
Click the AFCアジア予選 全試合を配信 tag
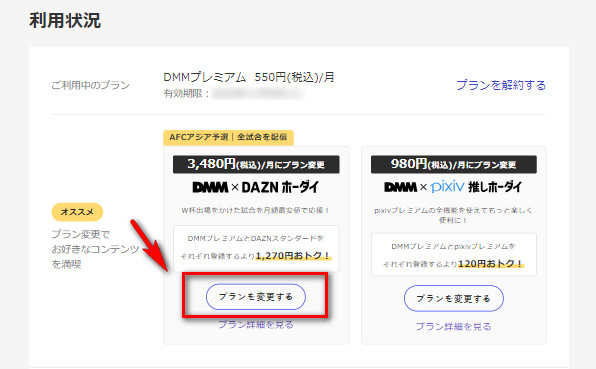(228, 137)
